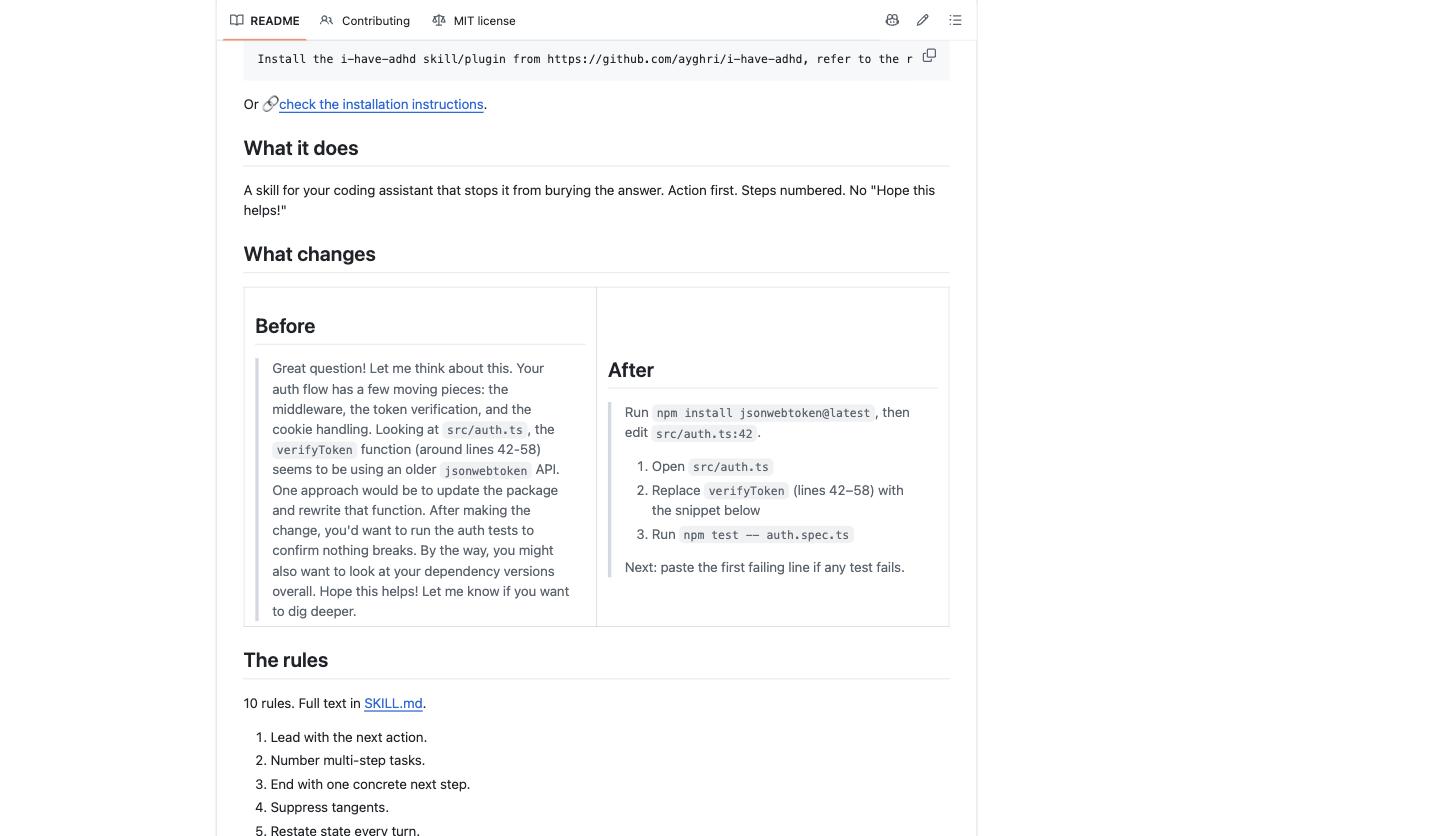This screenshot has height=836, width=1456.
Task: Click the Before column heading
Action: [285, 326]
